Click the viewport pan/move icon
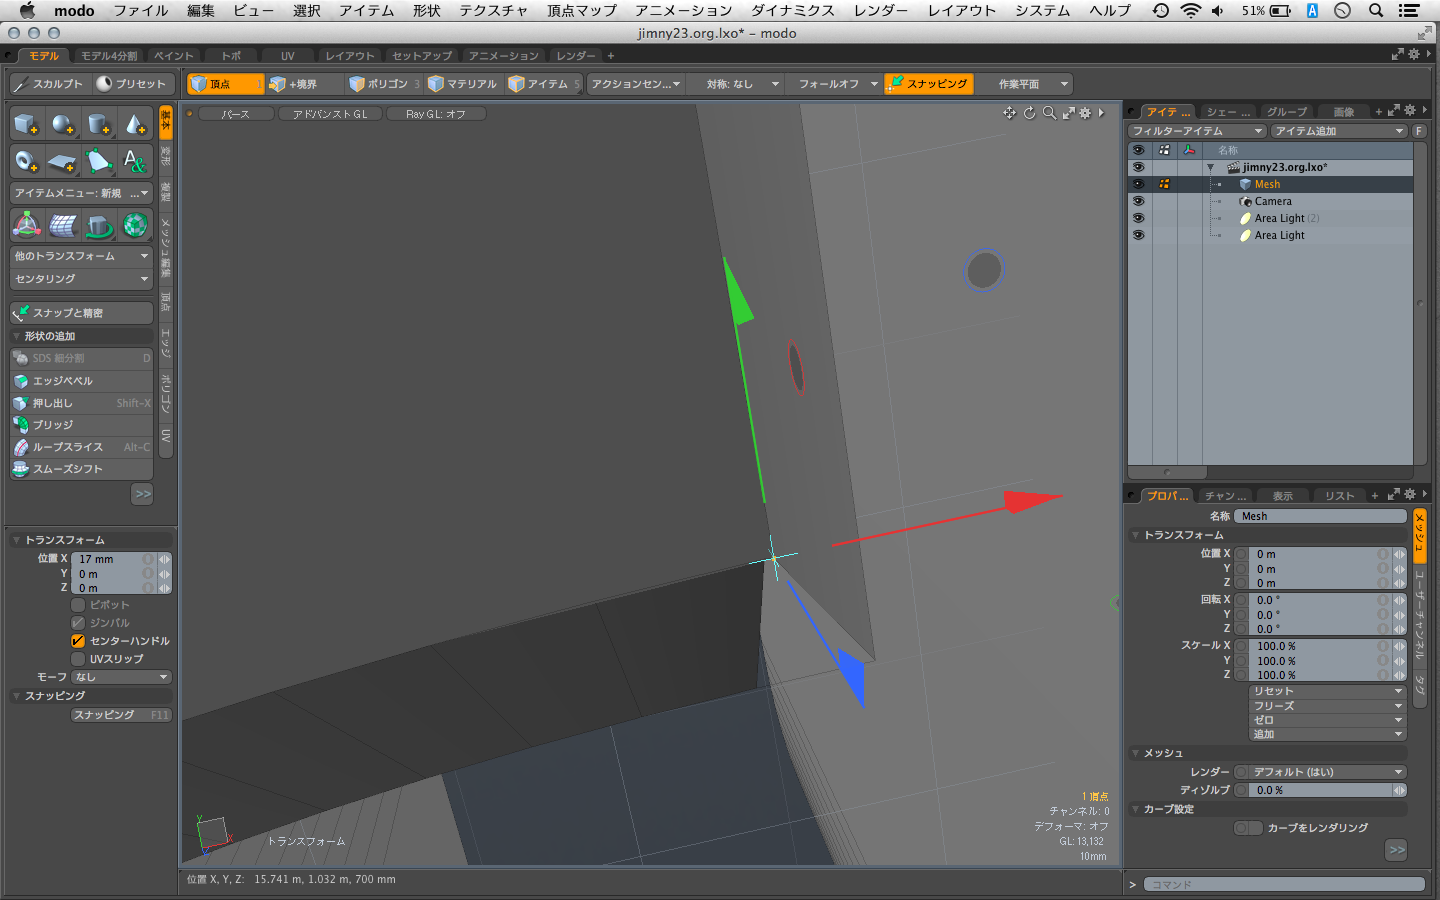Image resolution: width=1440 pixels, height=900 pixels. click(x=1010, y=113)
